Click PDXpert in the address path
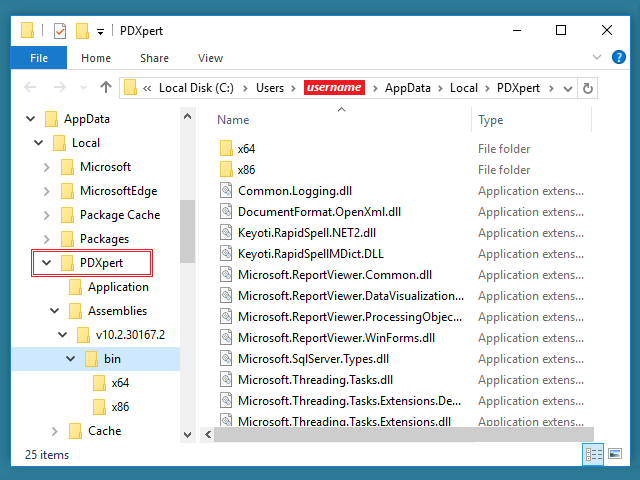Viewport: 640px width, 480px height. click(518, 88)
